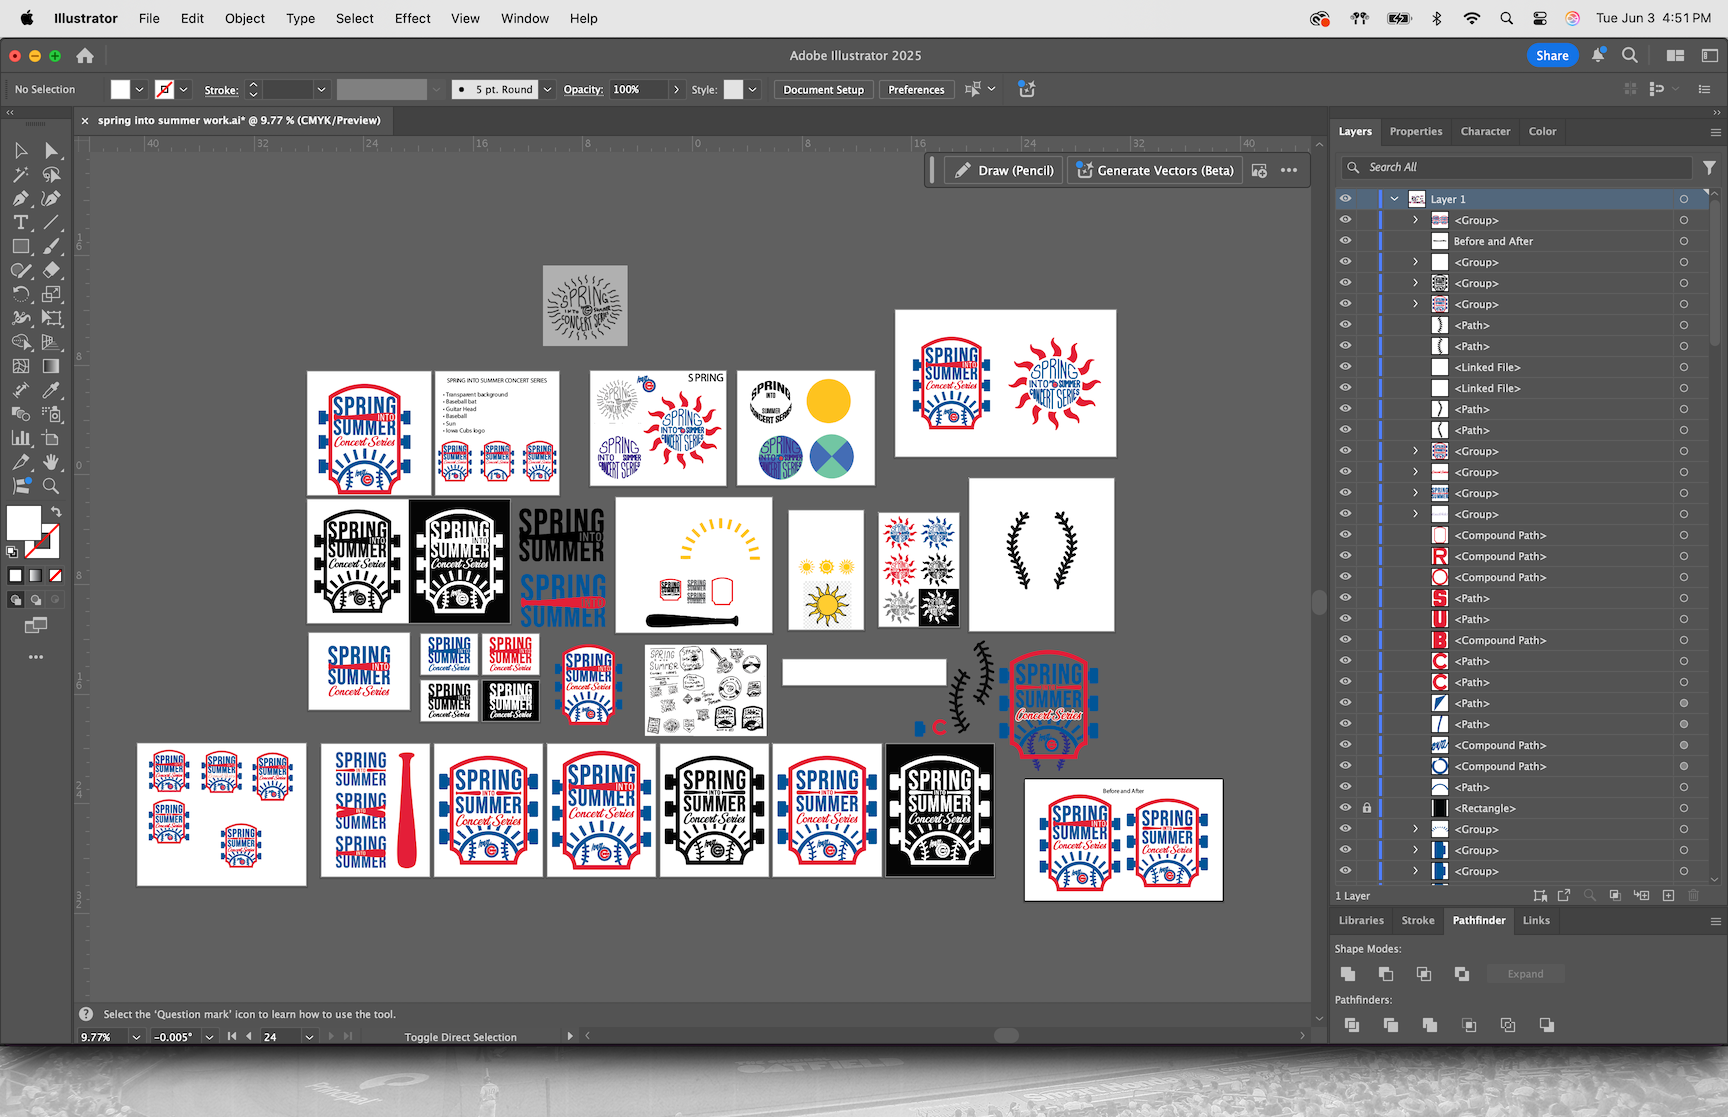
Task: Select the Paintbrush tool
Action: point(51,247)
